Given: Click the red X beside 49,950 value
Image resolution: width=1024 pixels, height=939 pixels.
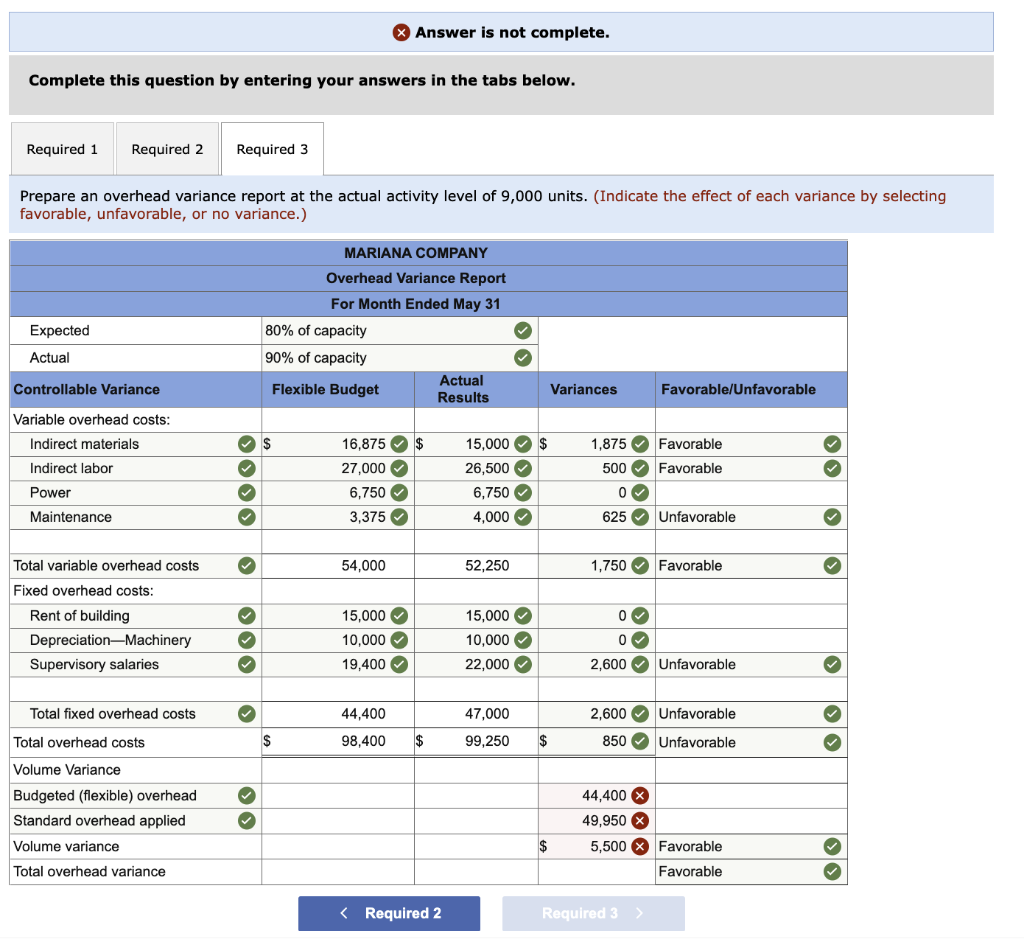Looking at the screenshot, I should tap(641, 820).
